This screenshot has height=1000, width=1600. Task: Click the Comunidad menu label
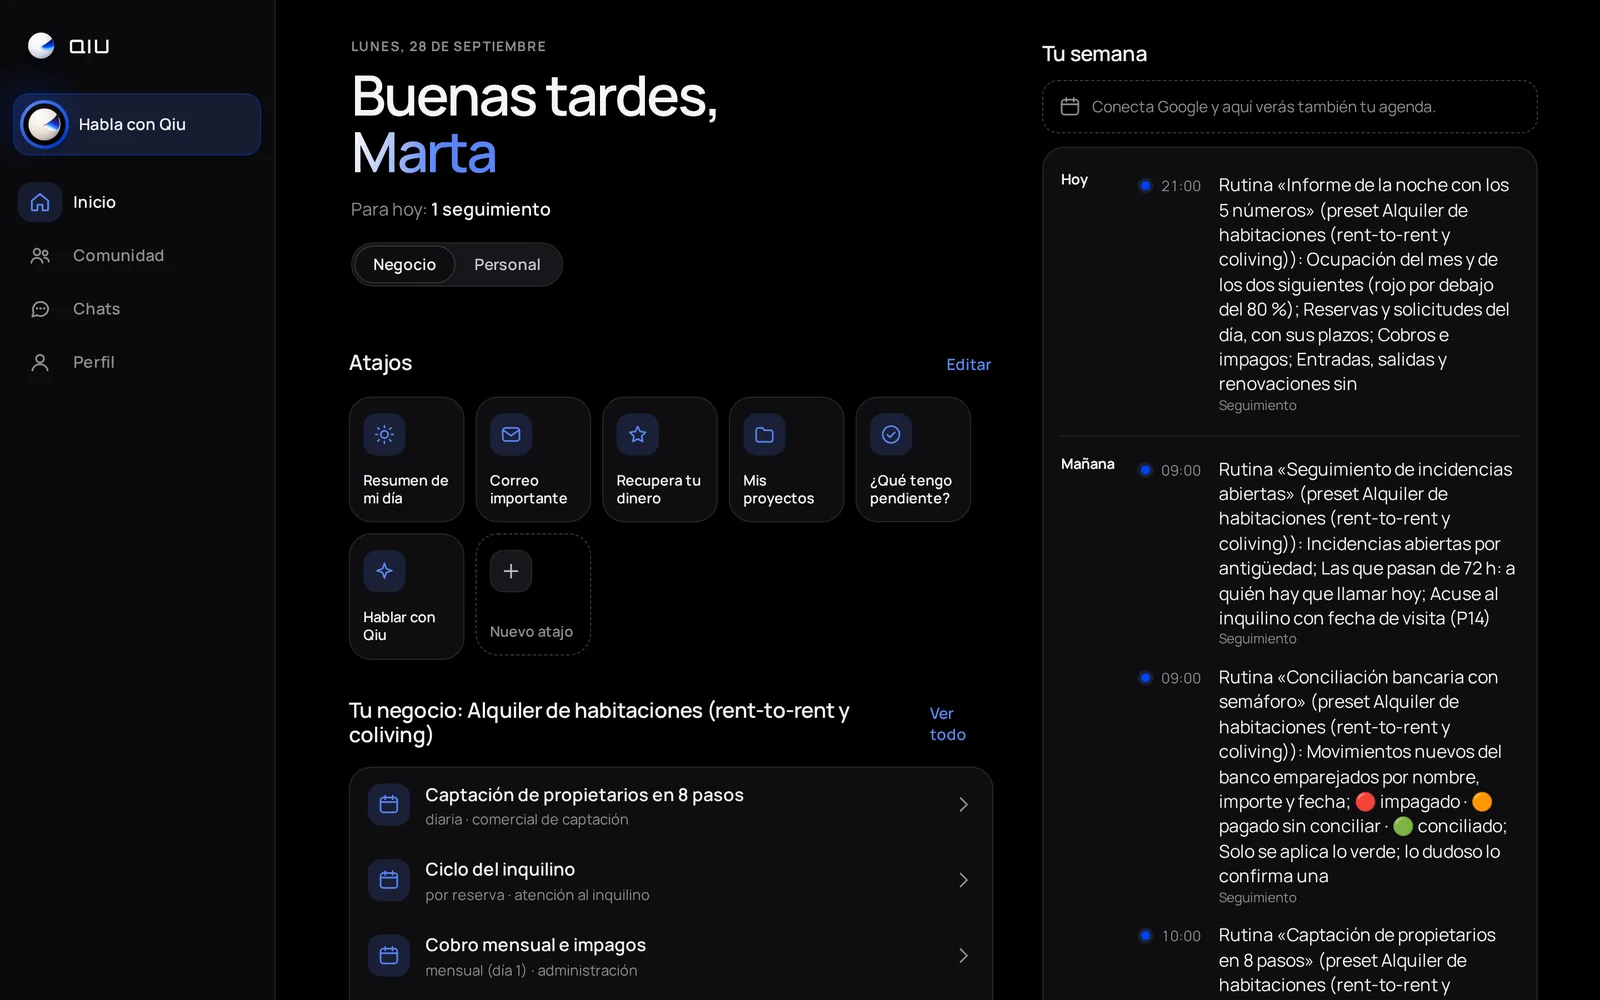(118, 256)
